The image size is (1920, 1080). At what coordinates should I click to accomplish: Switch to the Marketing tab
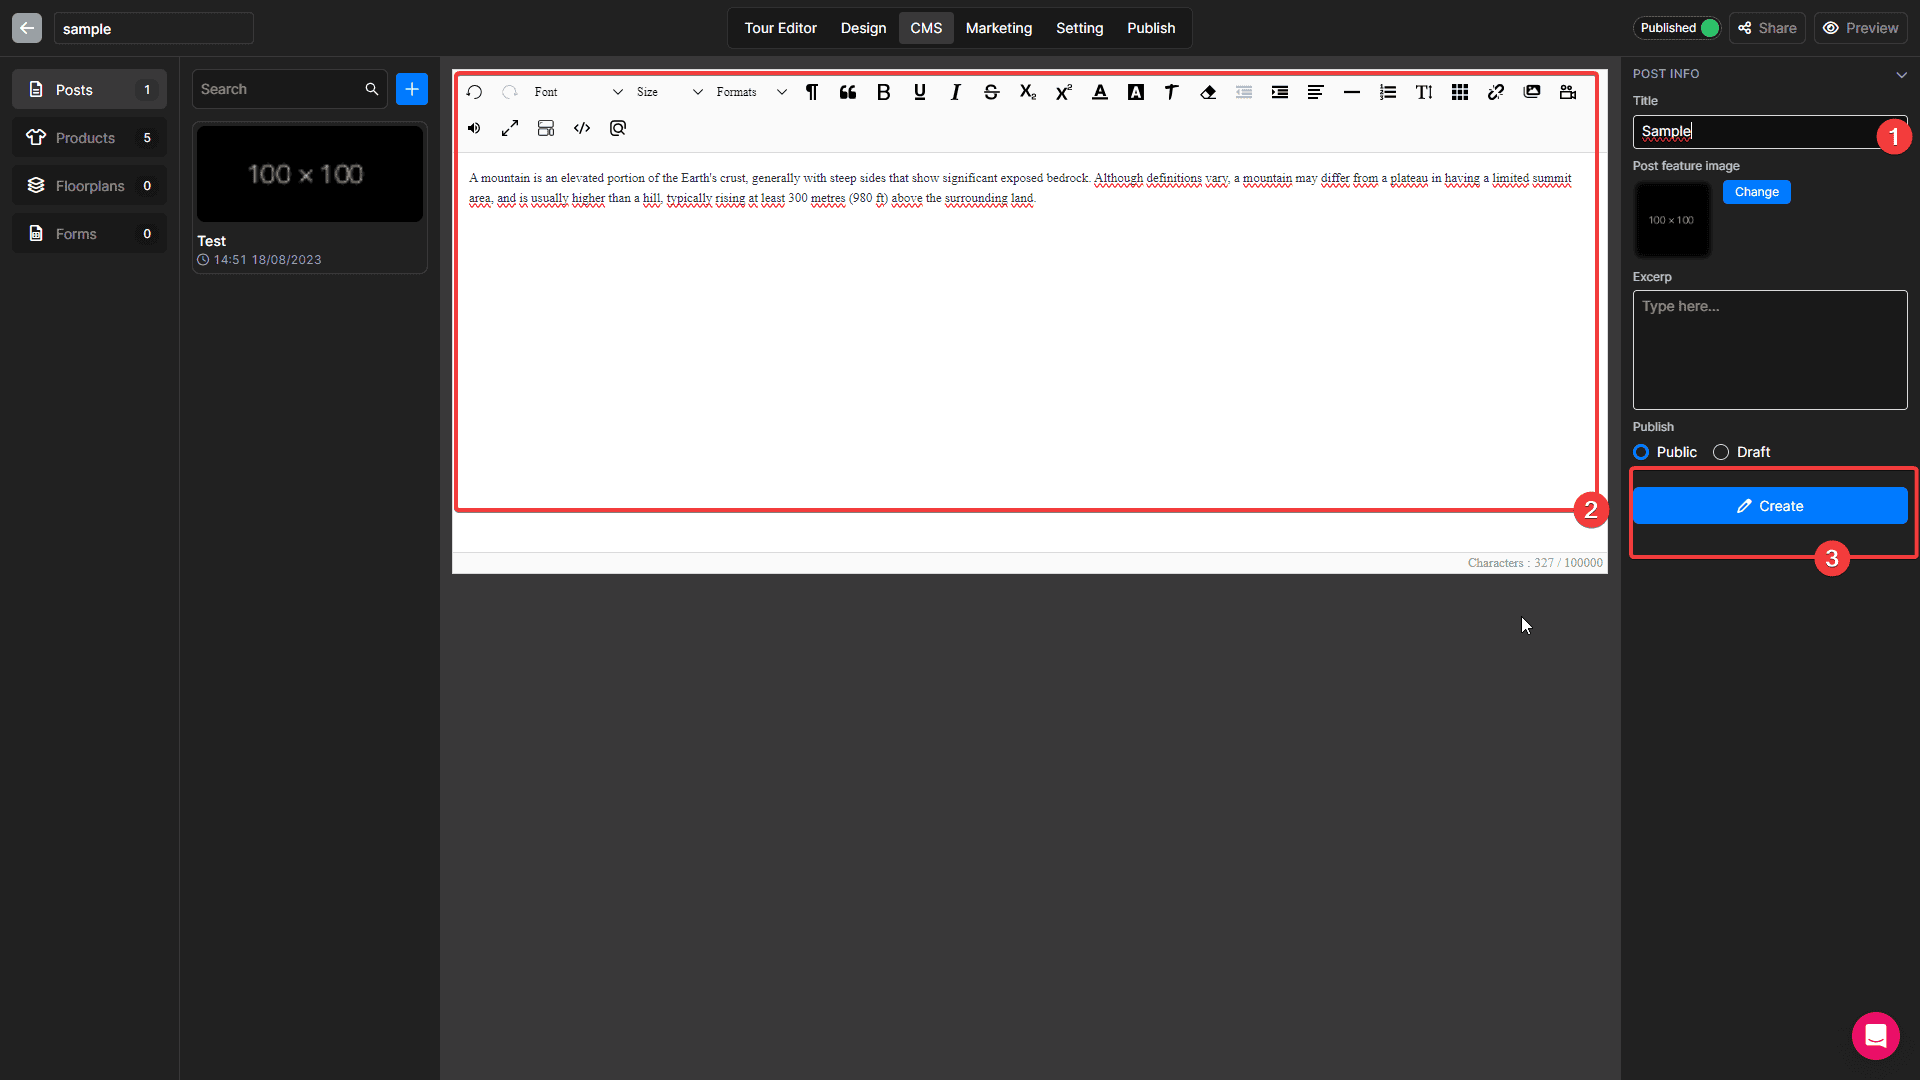click(998, 28)
